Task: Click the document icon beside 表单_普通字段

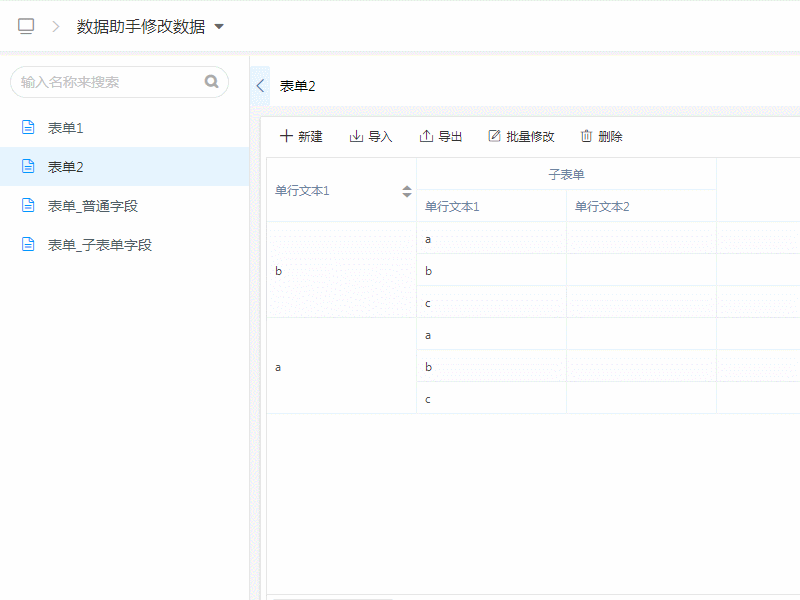Action: tap(29, 206)
